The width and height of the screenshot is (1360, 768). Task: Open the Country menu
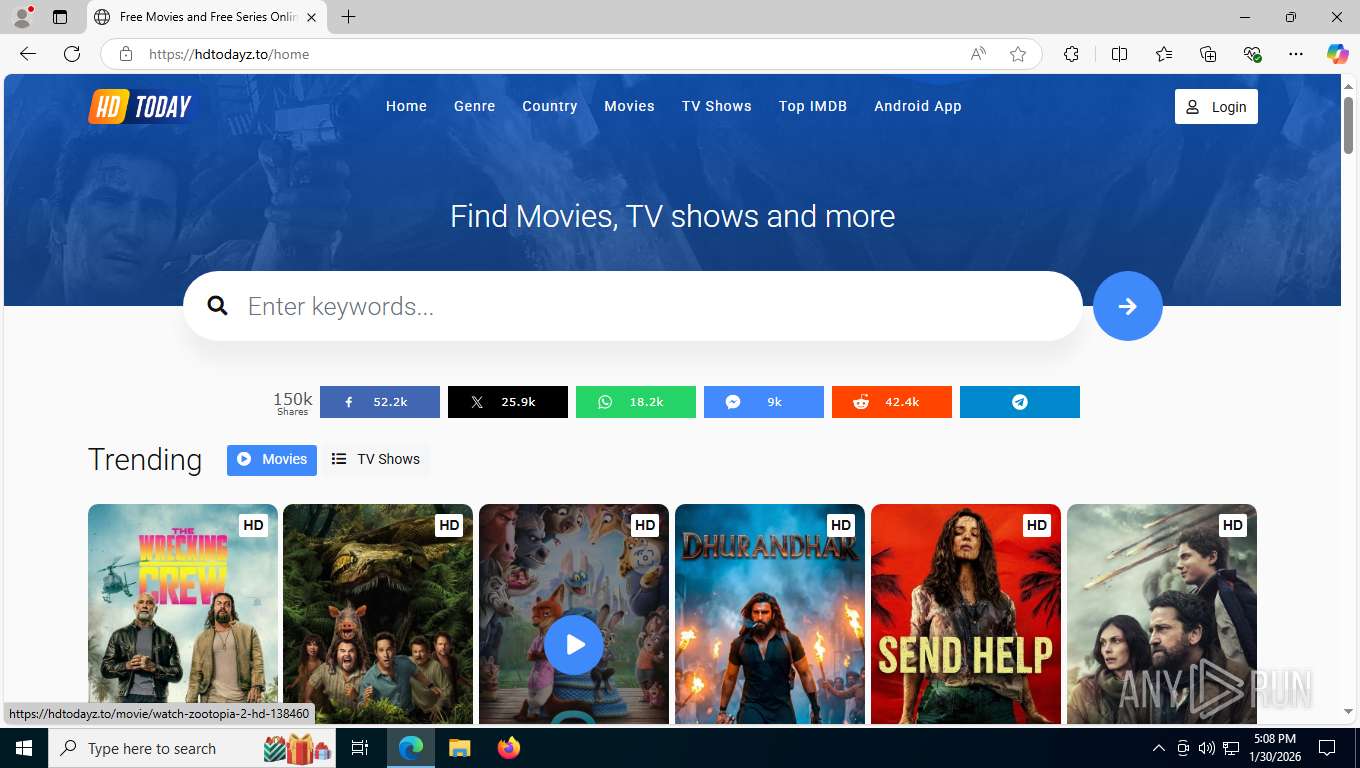pos(550,106)
